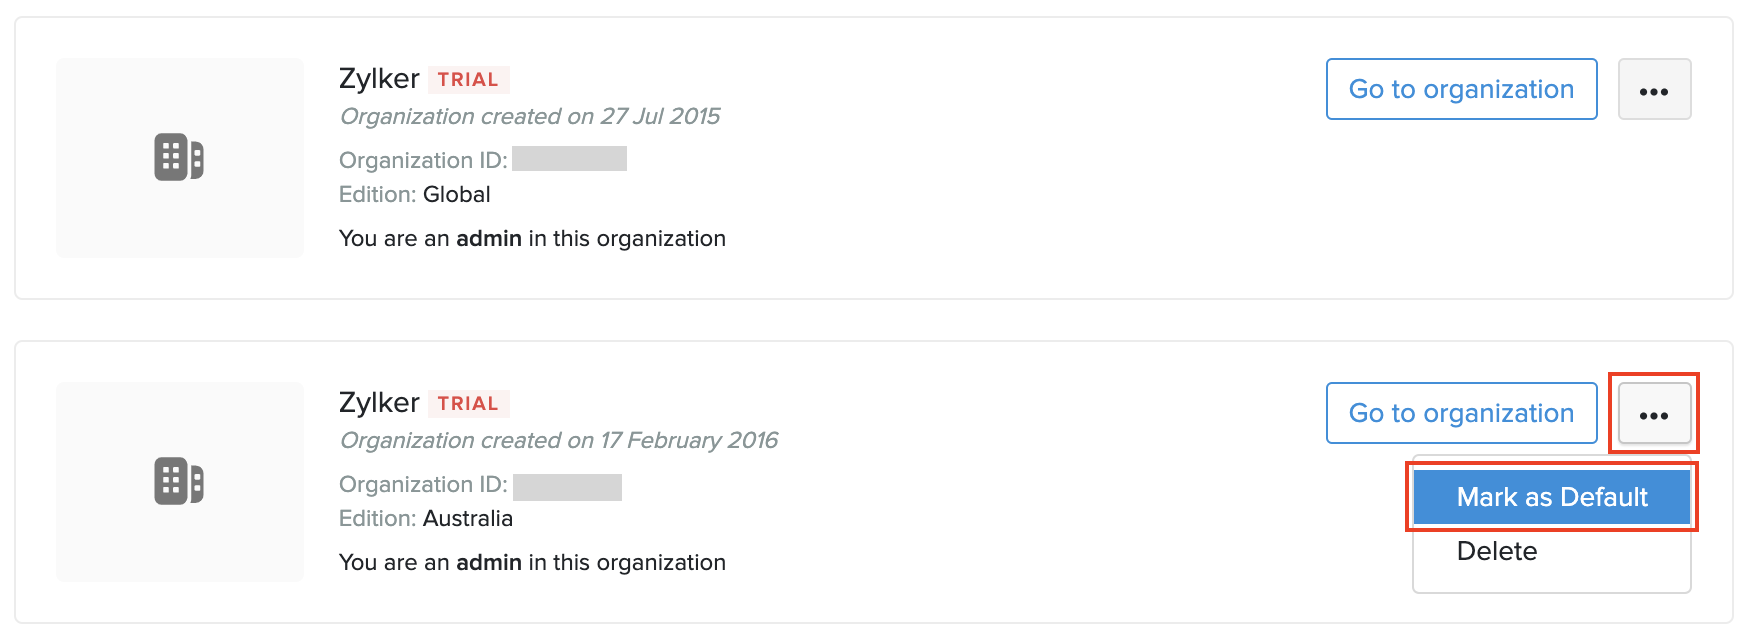Toggle the three-dots menu for the Australia organization

click(1654, 414)
